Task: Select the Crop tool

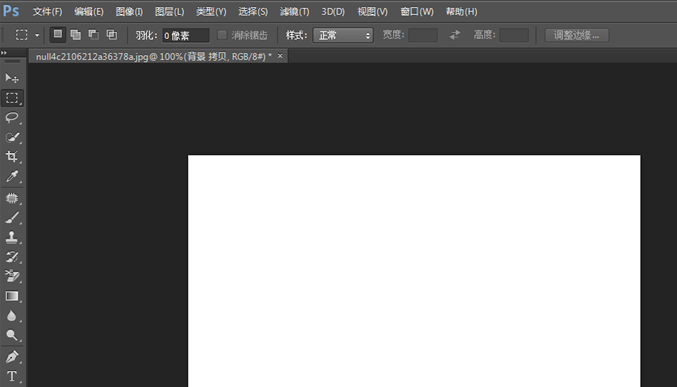Action: pos(12,156)
